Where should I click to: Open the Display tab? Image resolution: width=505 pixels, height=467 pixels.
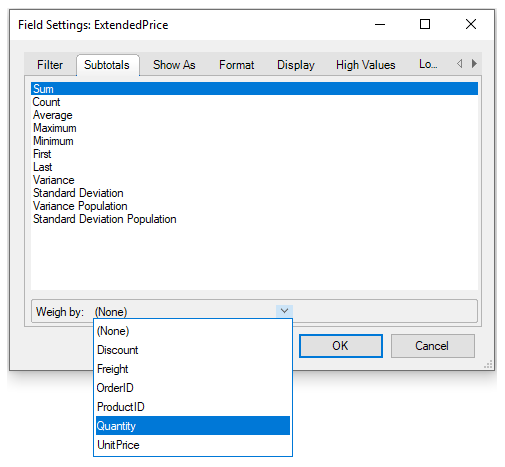(x=296, y=65)
